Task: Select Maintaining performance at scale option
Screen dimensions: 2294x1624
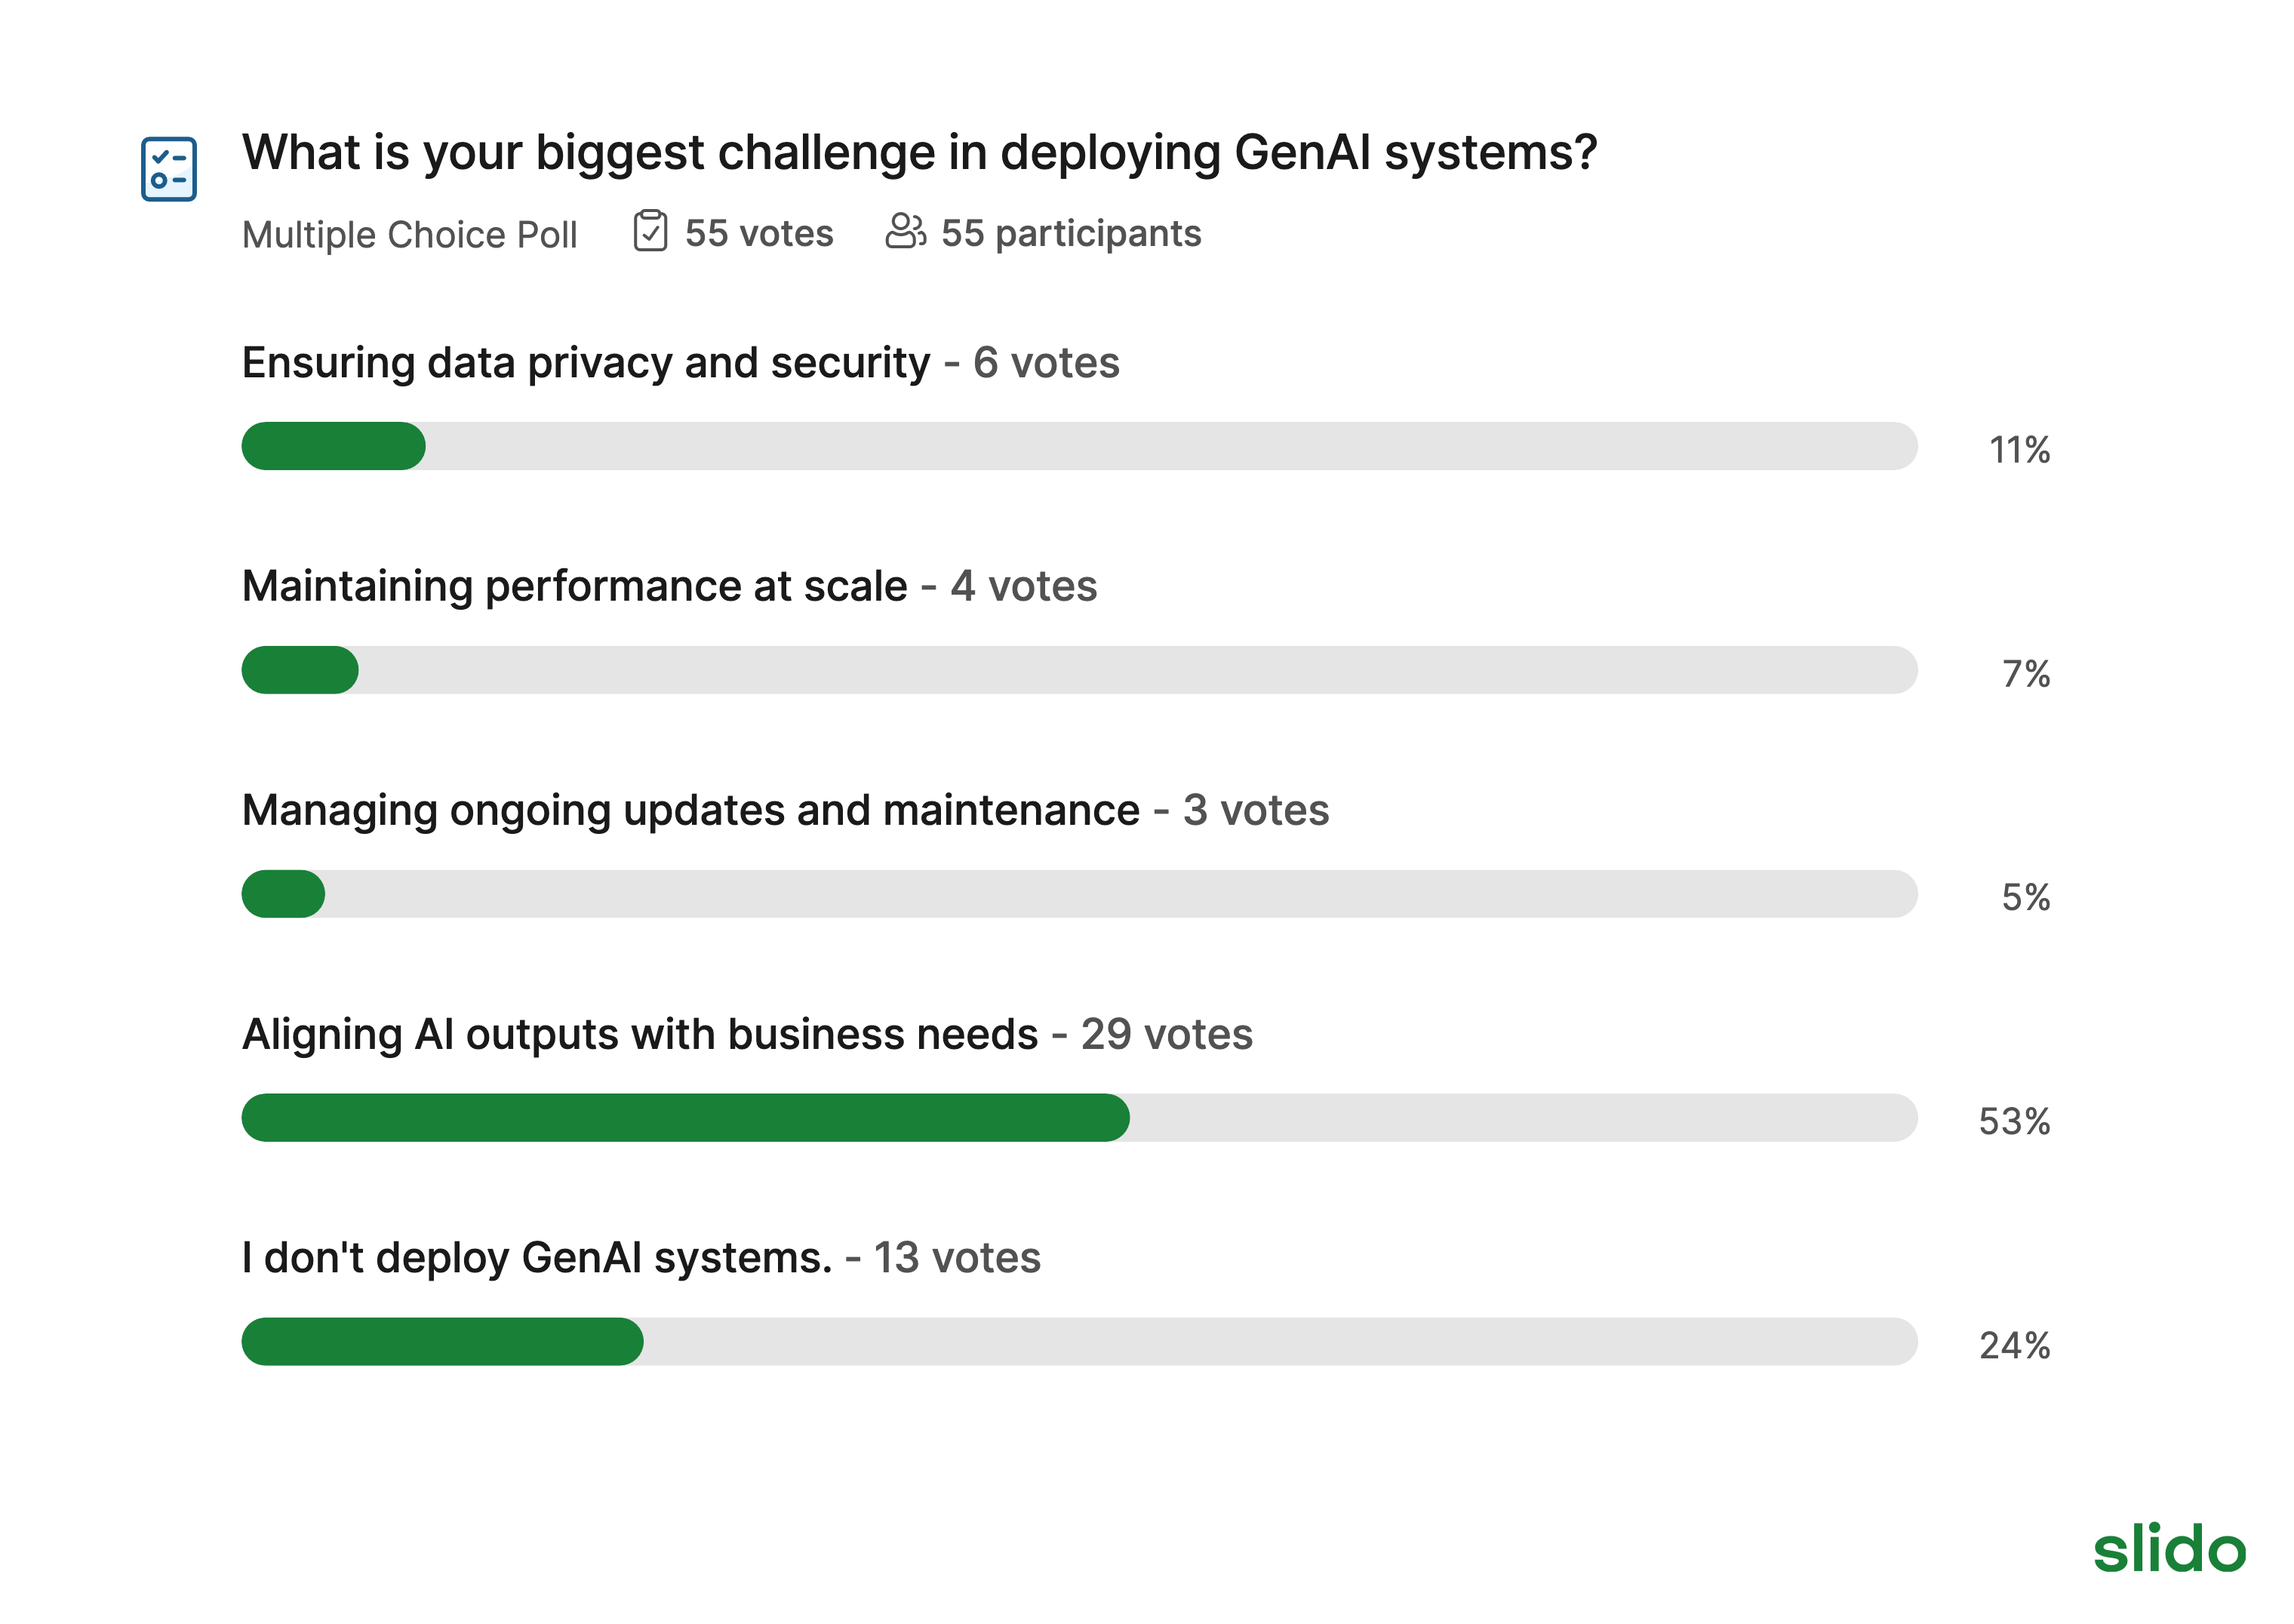Action: [x=575, y=586]
